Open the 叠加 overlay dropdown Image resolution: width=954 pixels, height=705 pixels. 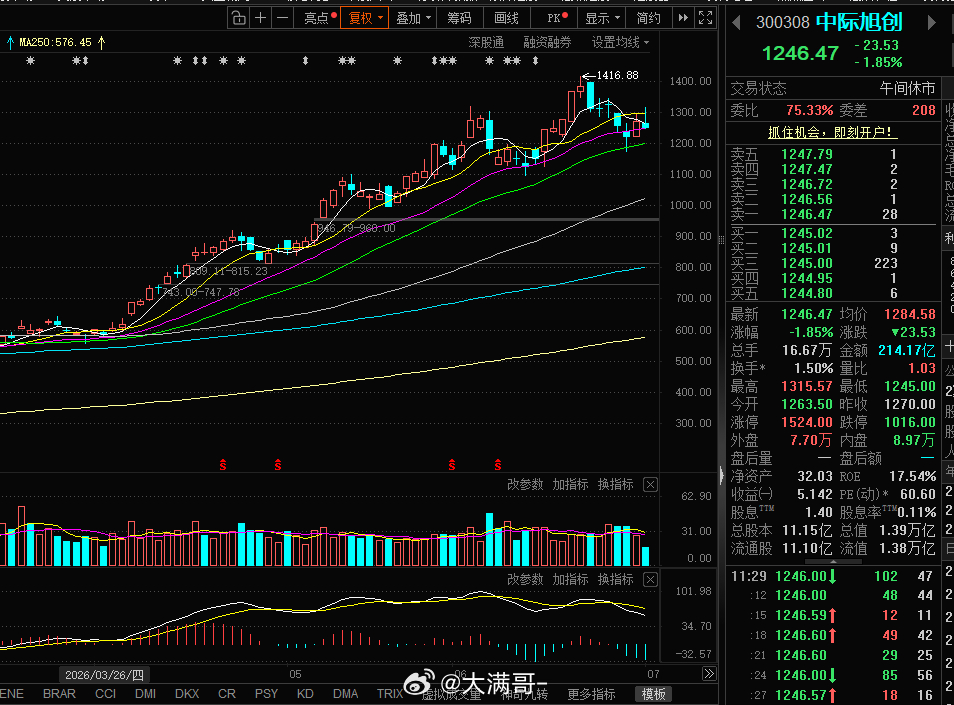pos(414,18)
